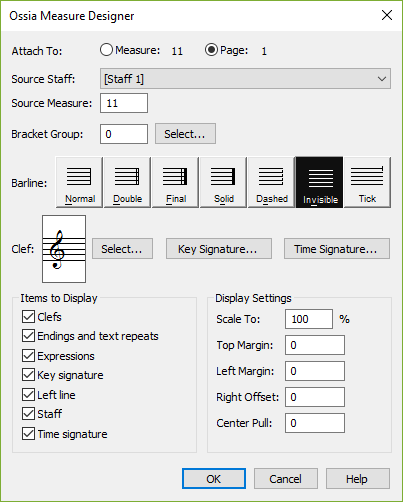Toggle Endings and text repeats checkbox

pyautogui.click(x=28, y=336)
